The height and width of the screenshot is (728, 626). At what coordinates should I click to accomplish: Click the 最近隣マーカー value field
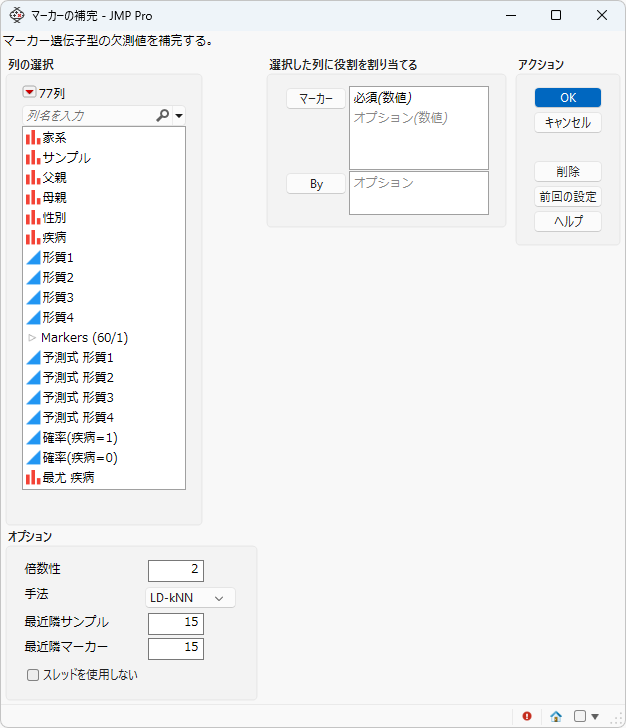pyautogui.click(x=176, y=649)
